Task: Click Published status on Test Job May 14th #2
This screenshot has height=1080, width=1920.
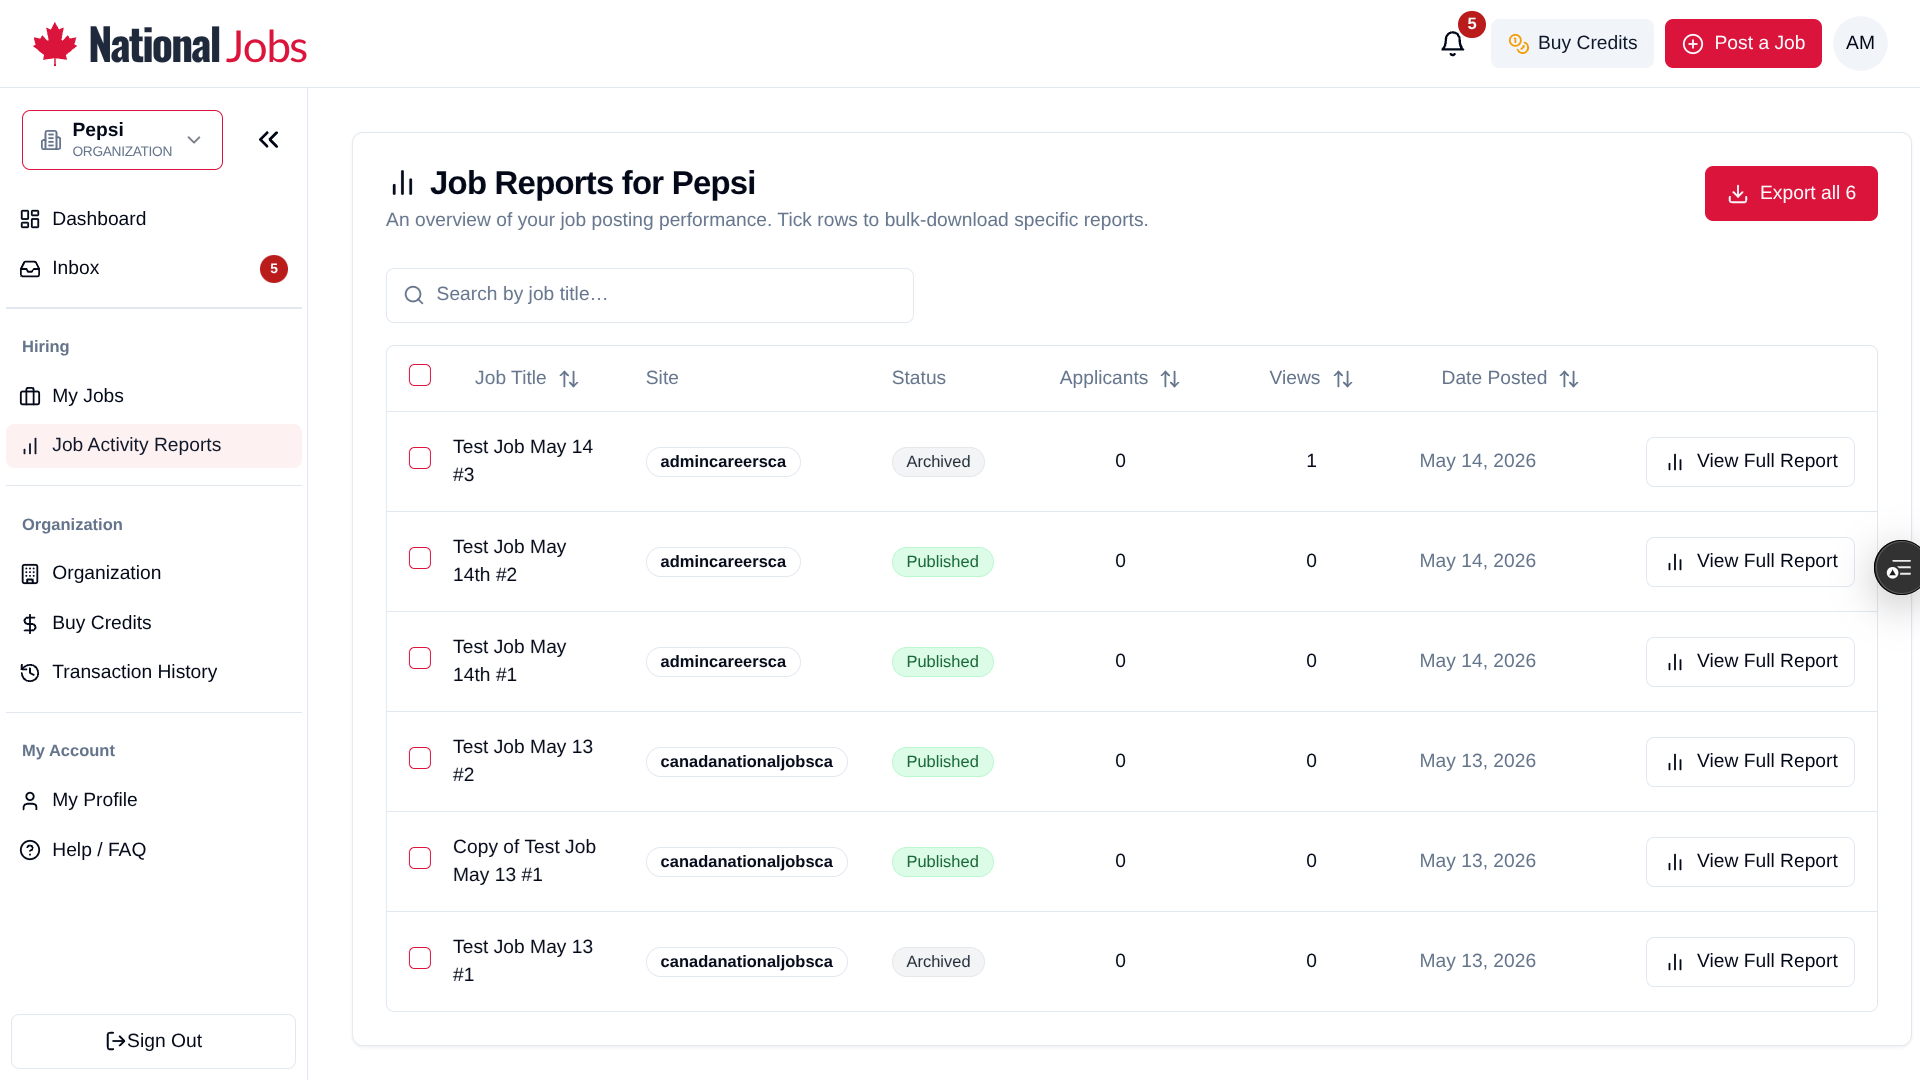Action: [942, 562]
